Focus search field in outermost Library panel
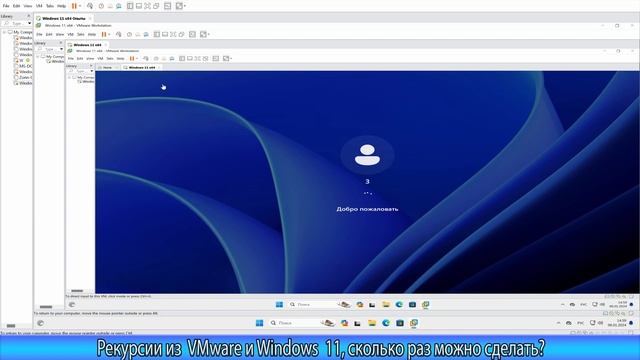640x360 pixels. [x=15, y=24]
